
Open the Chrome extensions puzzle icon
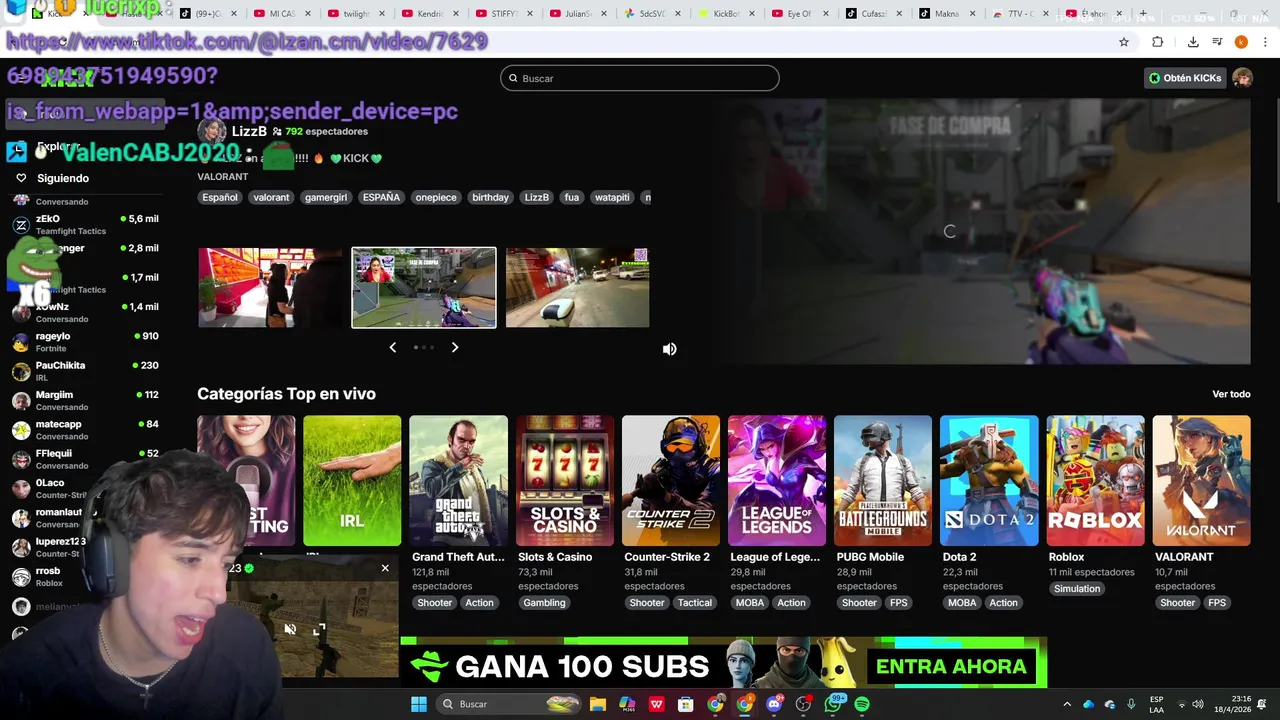point(1158,42)
